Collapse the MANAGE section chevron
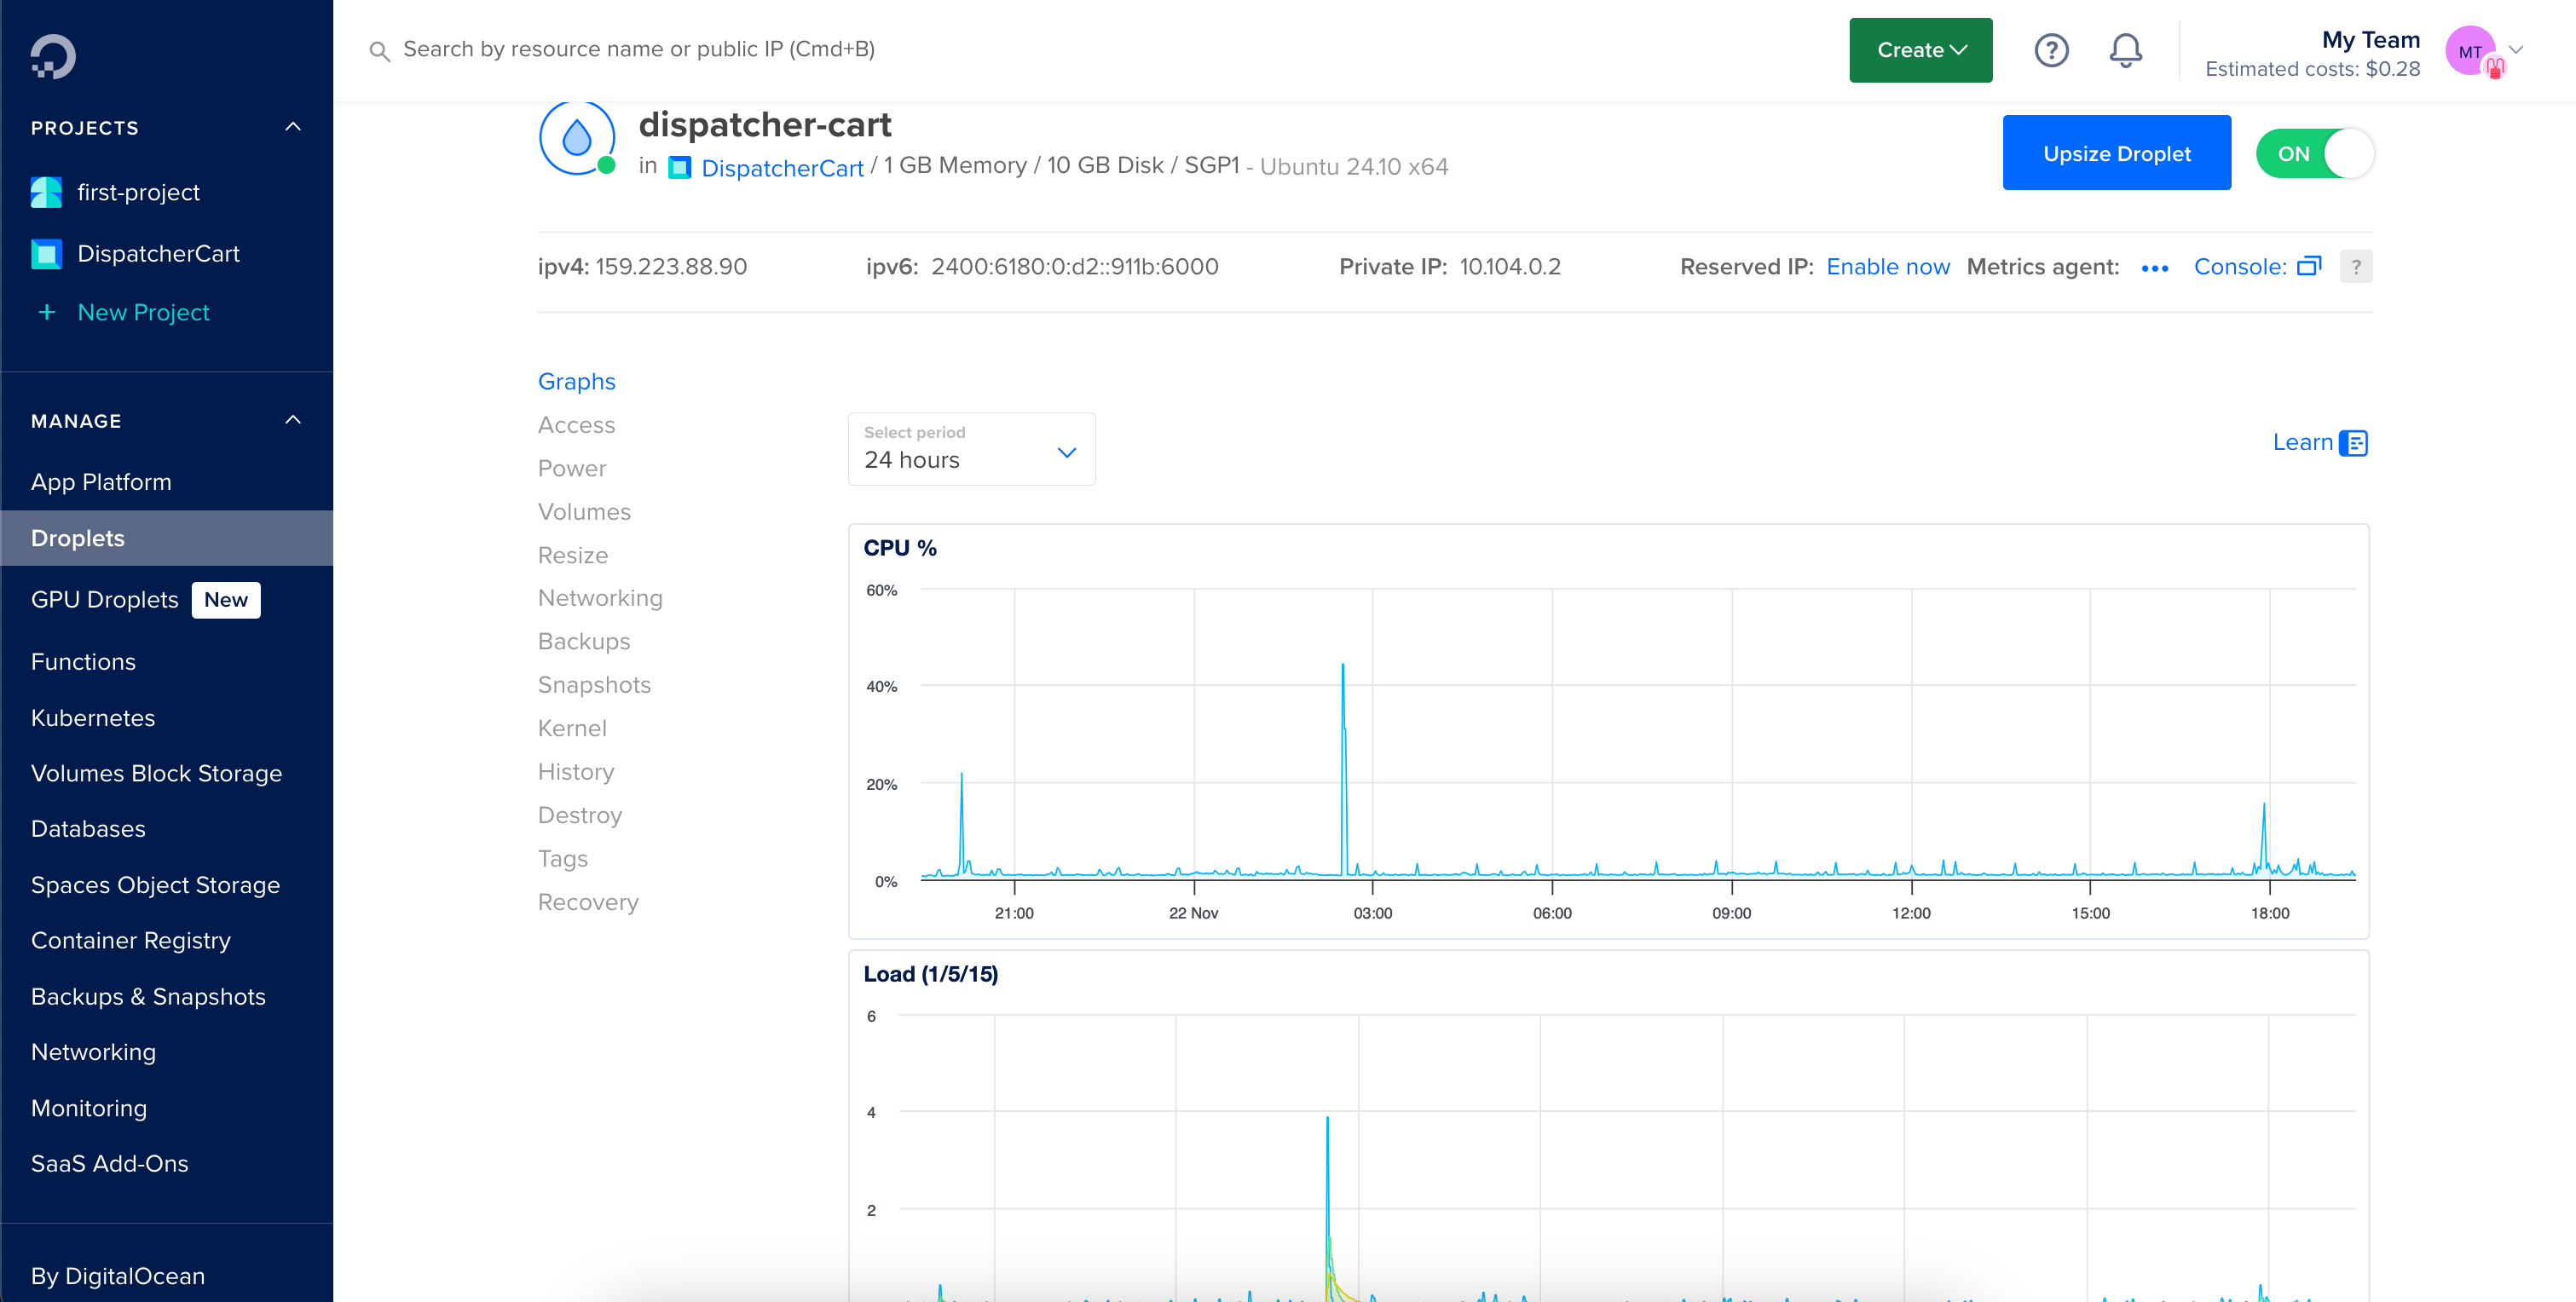The image size is (2576, 1302). pos(293,420)
